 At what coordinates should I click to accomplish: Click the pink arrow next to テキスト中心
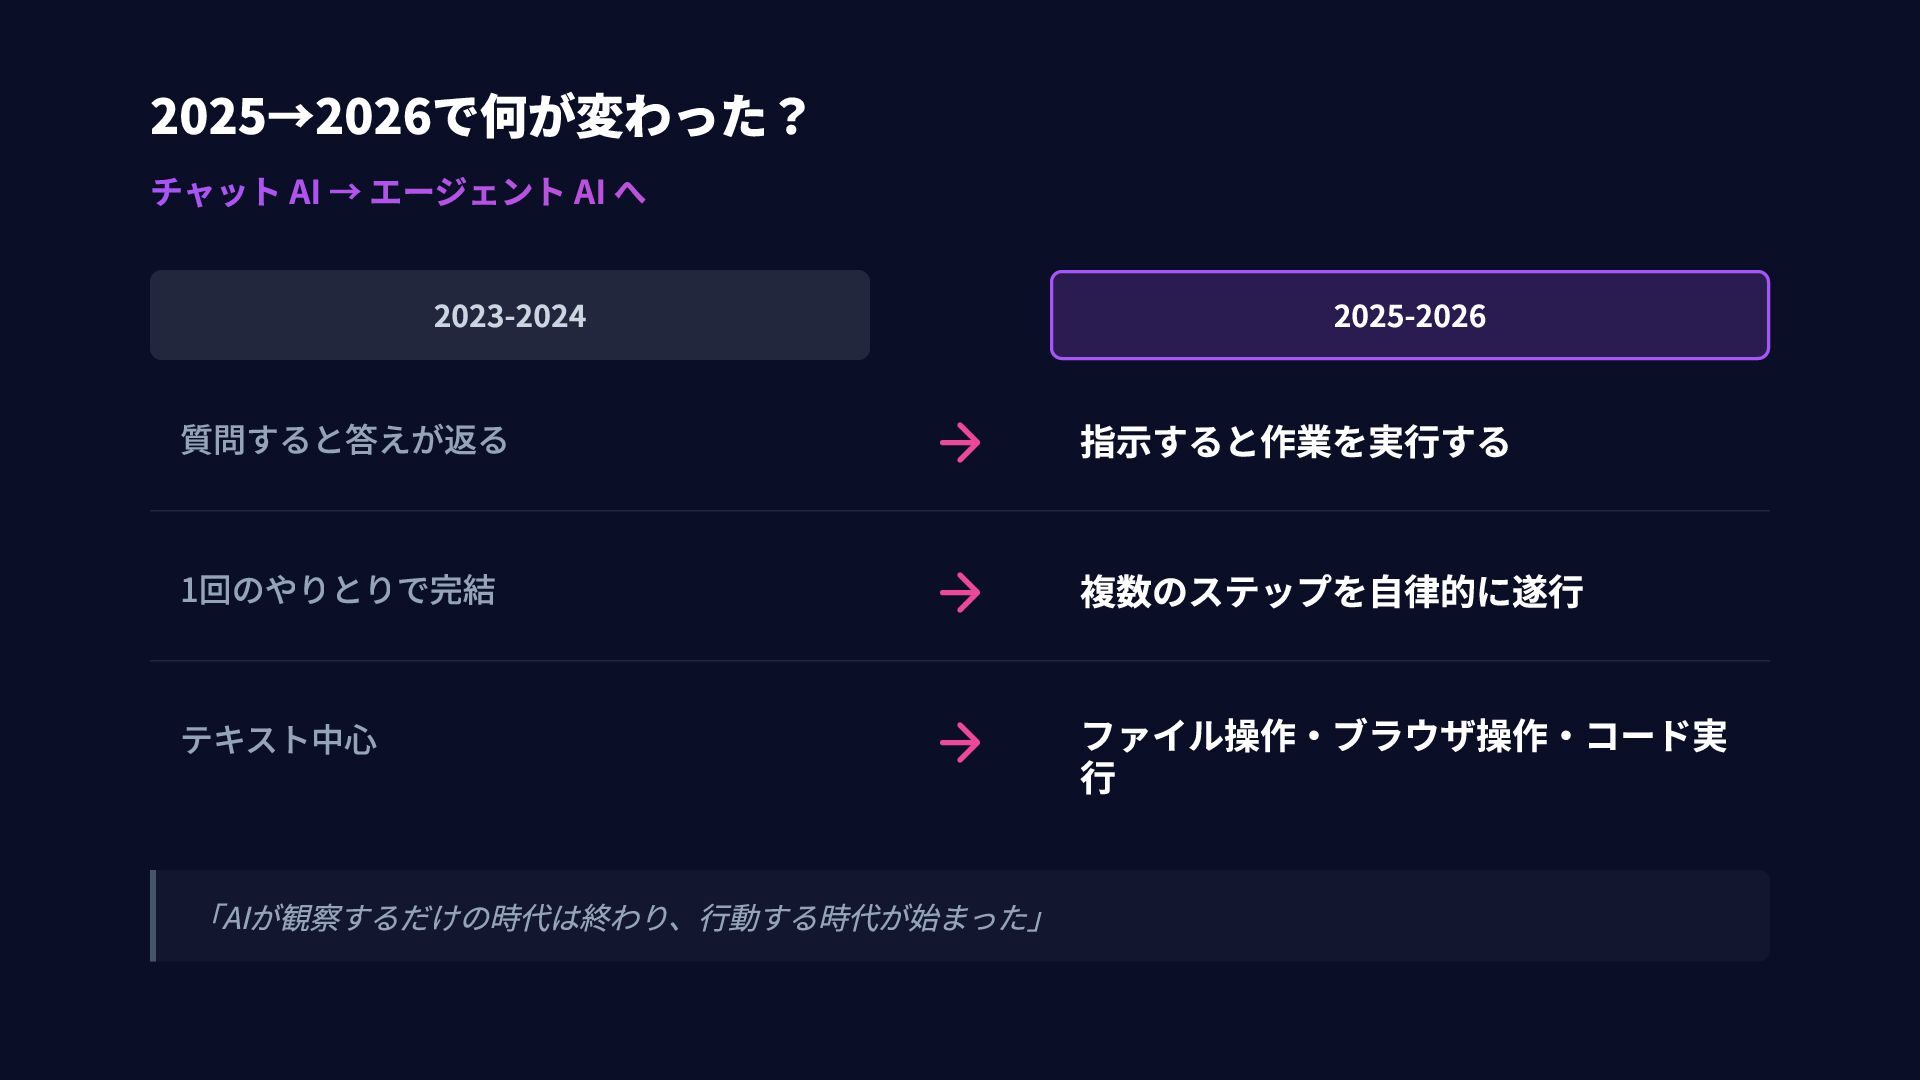pyautogui.click(x=960, y=742)
